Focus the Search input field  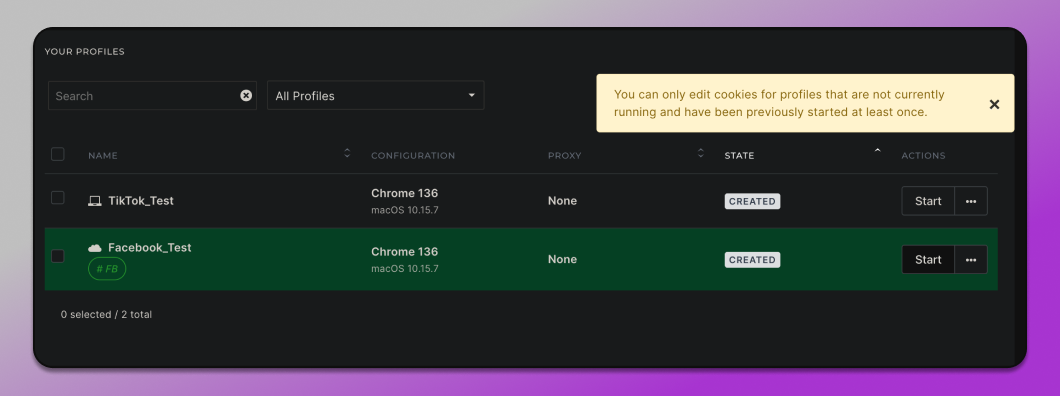(x=145, y=95)
